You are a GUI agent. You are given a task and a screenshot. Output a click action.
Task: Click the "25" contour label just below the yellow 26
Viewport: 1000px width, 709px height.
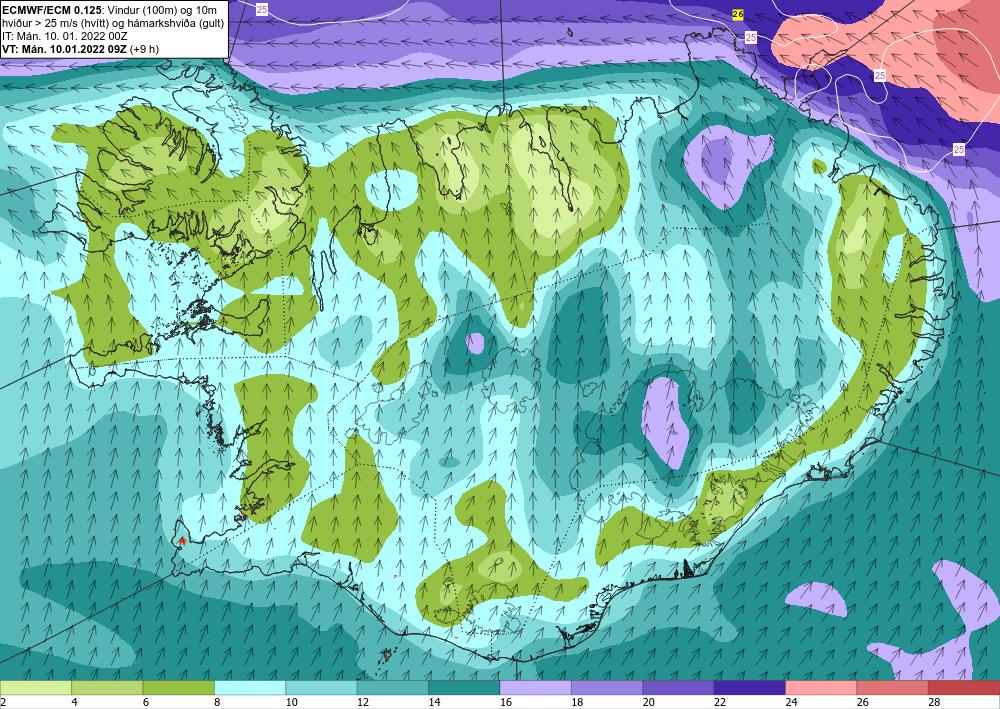click(751, 38)
